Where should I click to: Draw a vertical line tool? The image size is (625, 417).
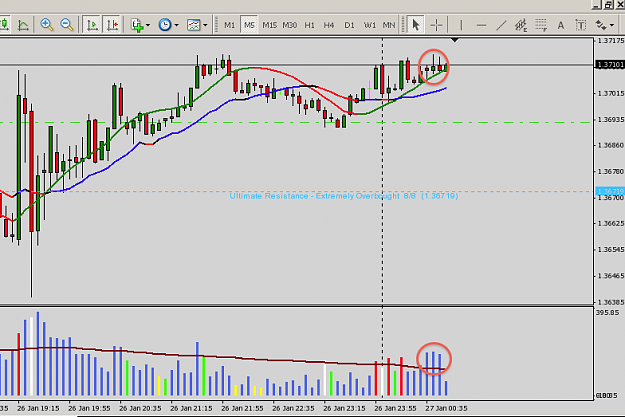pos(461,25)
